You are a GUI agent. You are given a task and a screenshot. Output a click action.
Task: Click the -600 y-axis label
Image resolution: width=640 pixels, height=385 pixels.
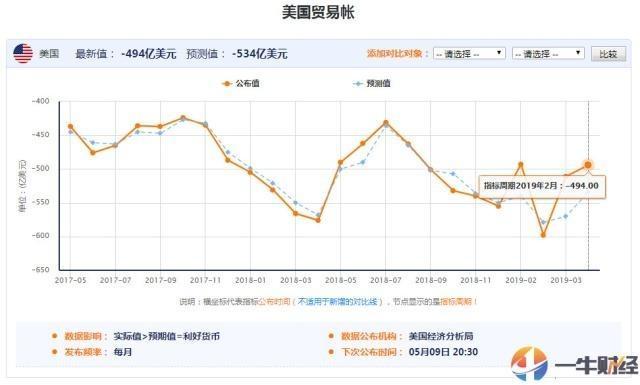(40, 236)
